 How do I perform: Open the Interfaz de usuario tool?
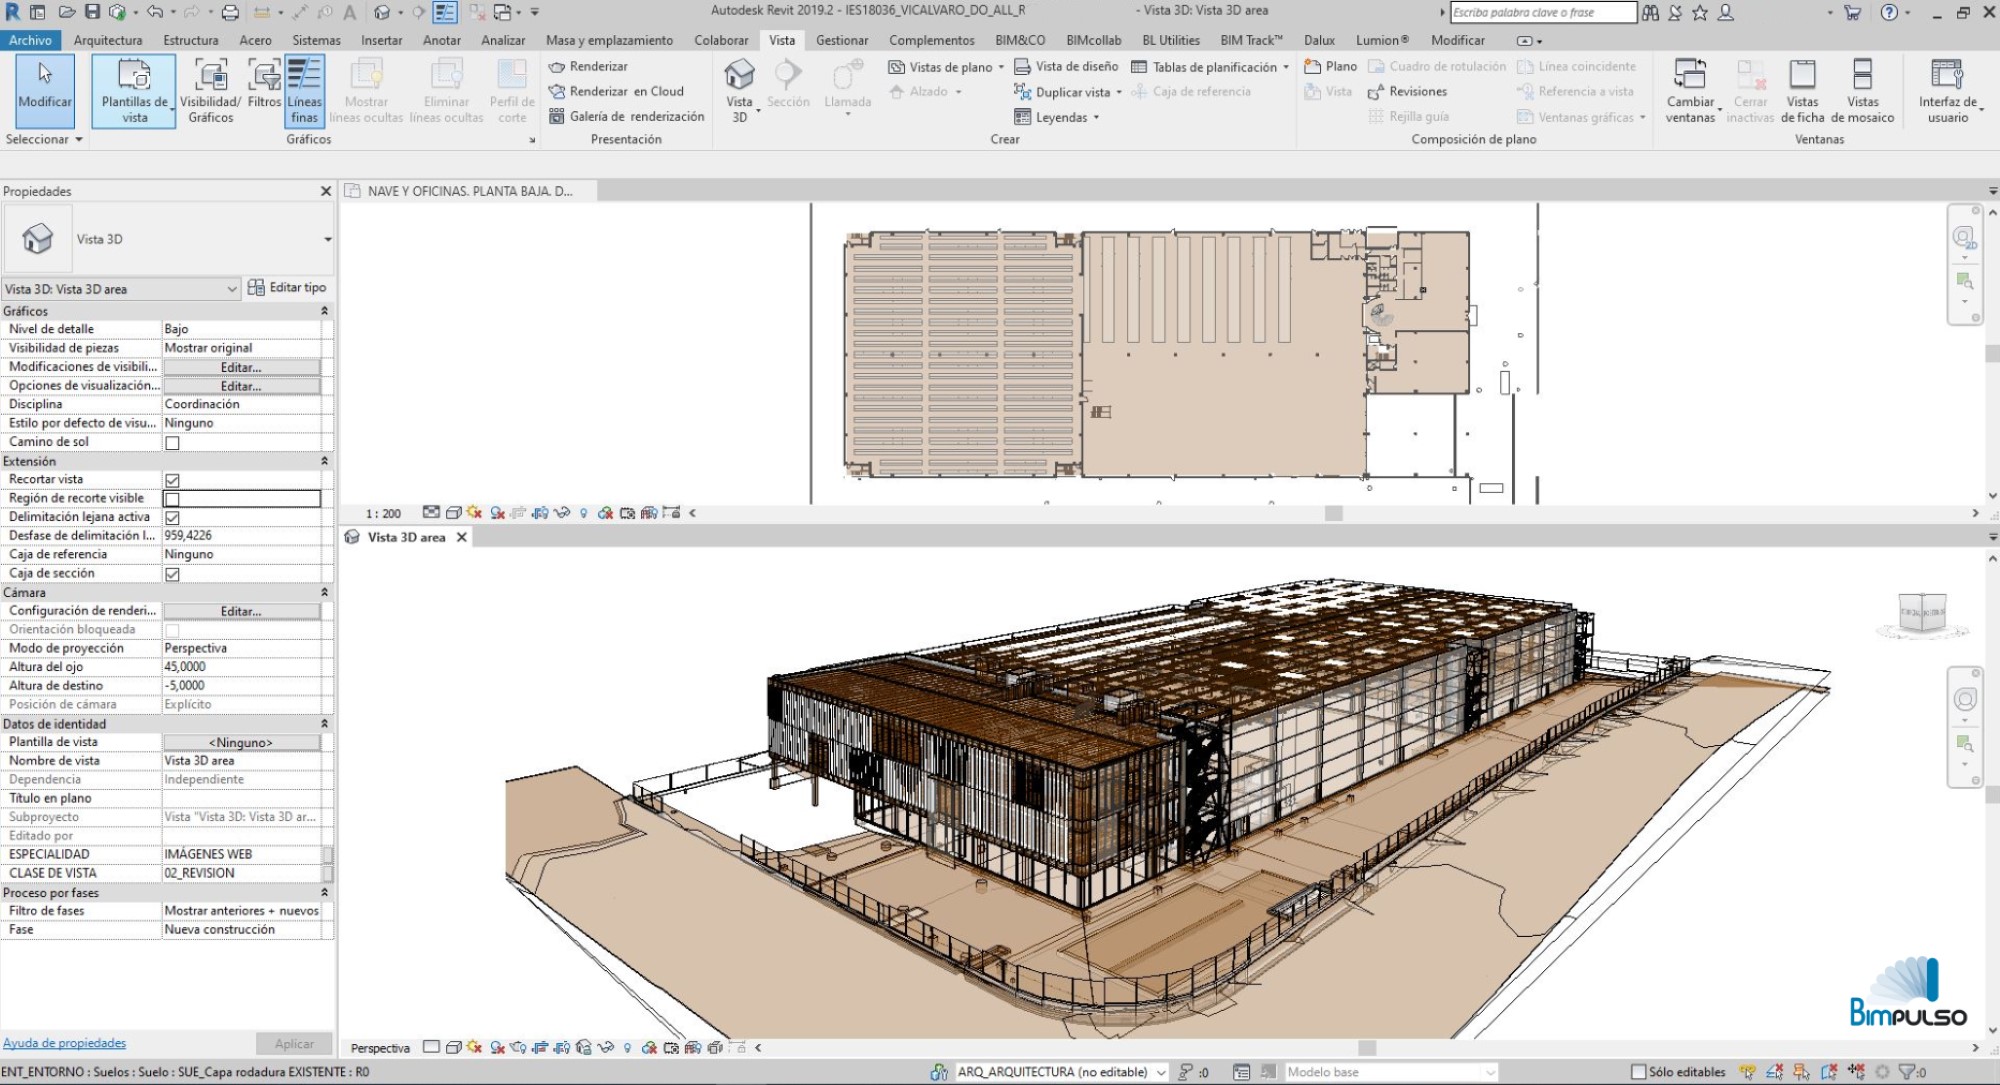tap(1947, 91)
